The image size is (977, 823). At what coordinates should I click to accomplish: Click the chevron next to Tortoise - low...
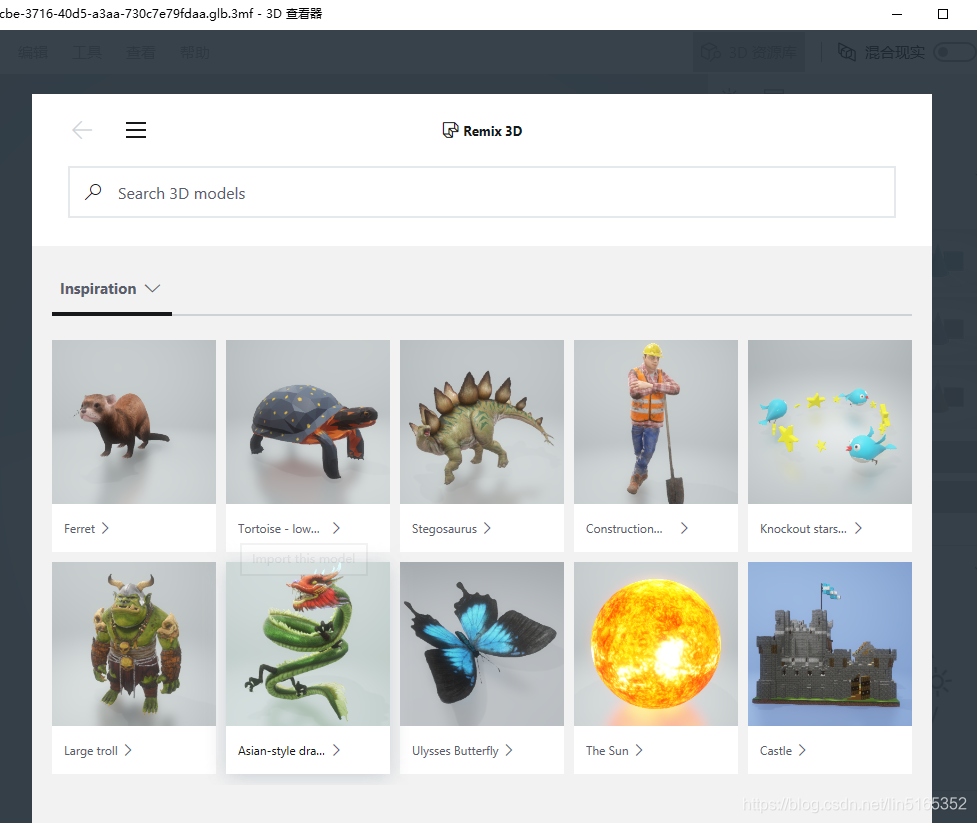pos(336,528)
